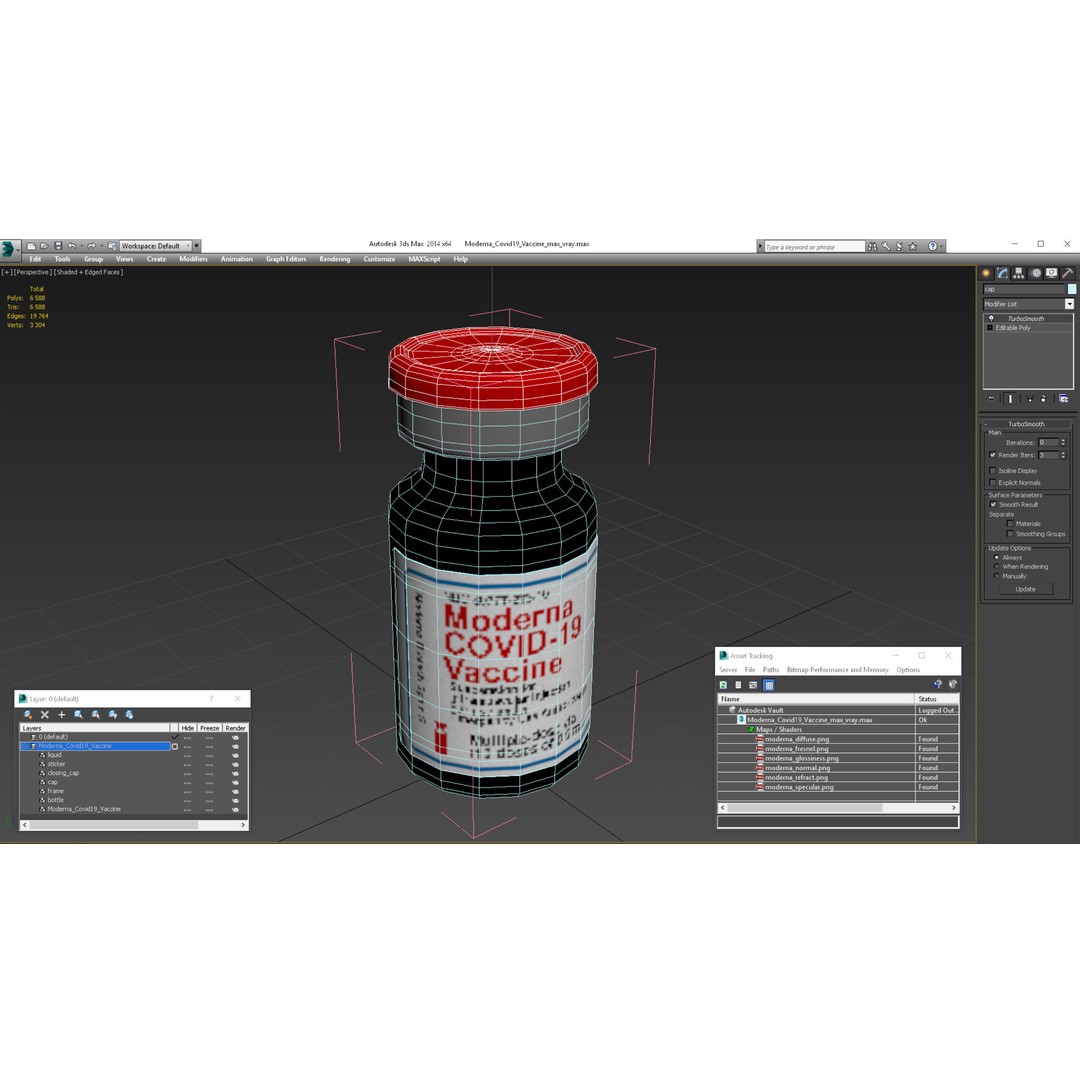
Task: Click the Show End Result toggle icon
Action: pyautogui.click(x=1010, y=399)
